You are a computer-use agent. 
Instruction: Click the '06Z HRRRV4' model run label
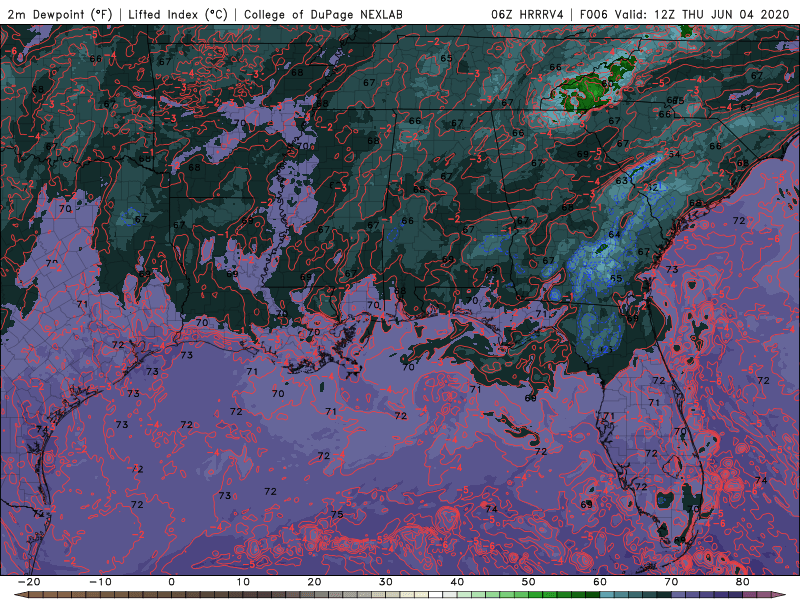[527, 14]
